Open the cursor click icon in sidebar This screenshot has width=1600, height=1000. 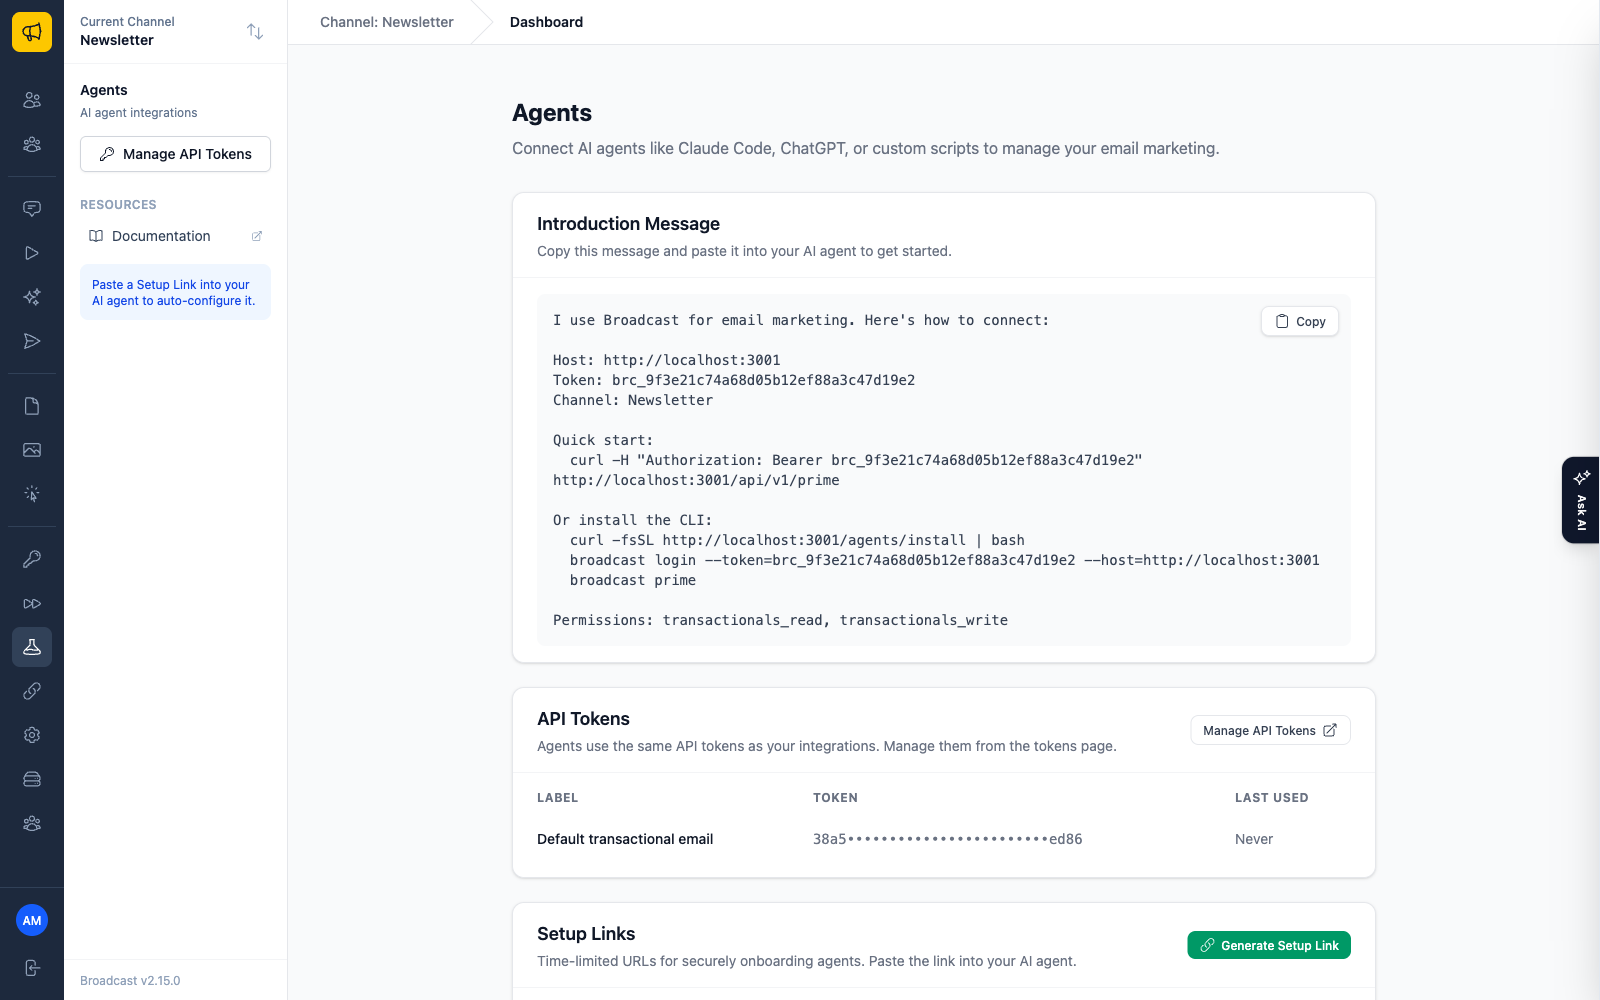32,494
